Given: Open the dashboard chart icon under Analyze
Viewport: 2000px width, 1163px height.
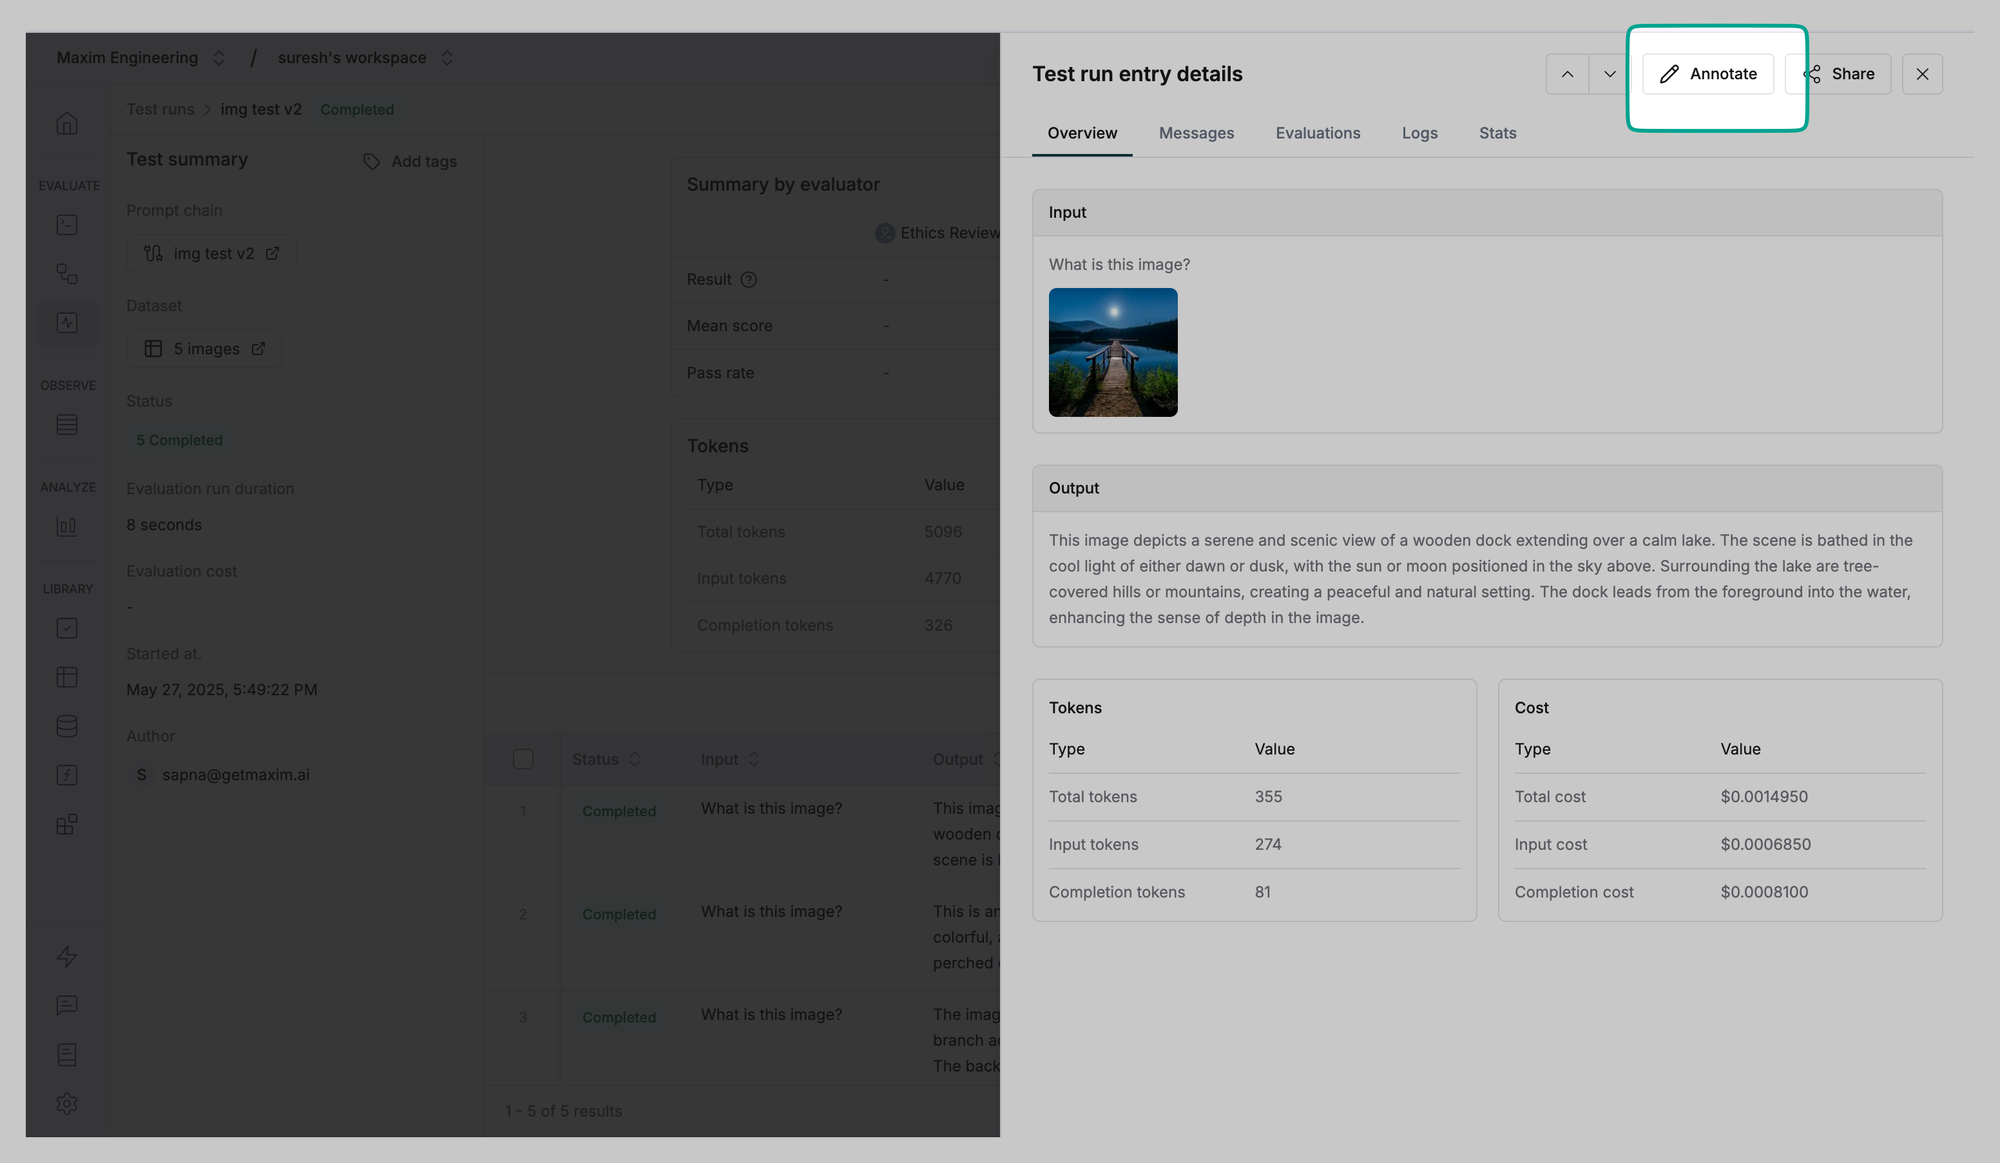Looking at the screenshot, I should [x=67, y=526].
